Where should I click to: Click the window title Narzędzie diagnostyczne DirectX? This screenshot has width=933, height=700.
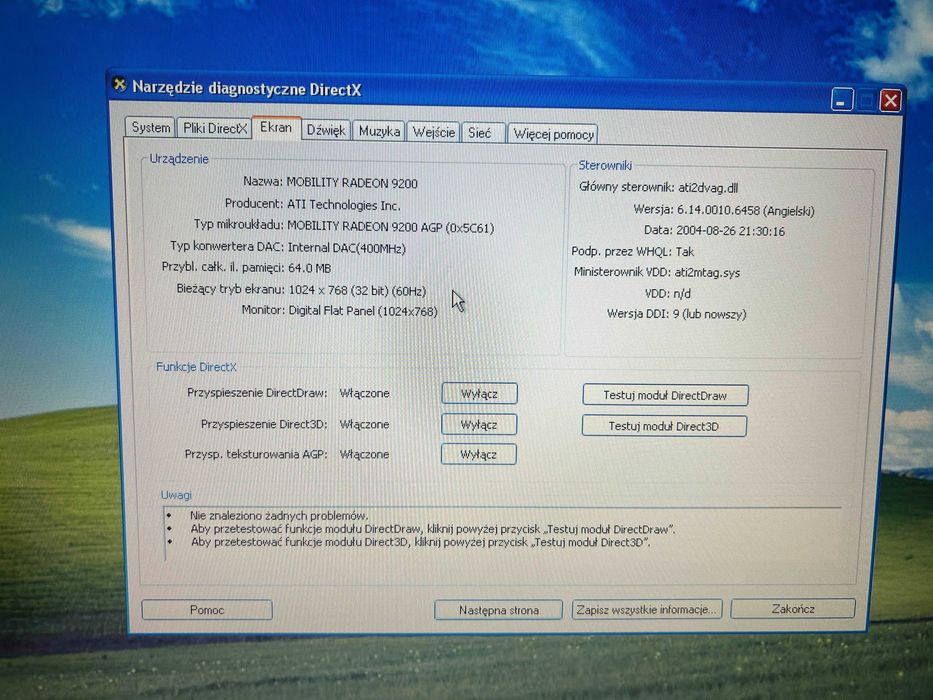[x=246, y=89]
